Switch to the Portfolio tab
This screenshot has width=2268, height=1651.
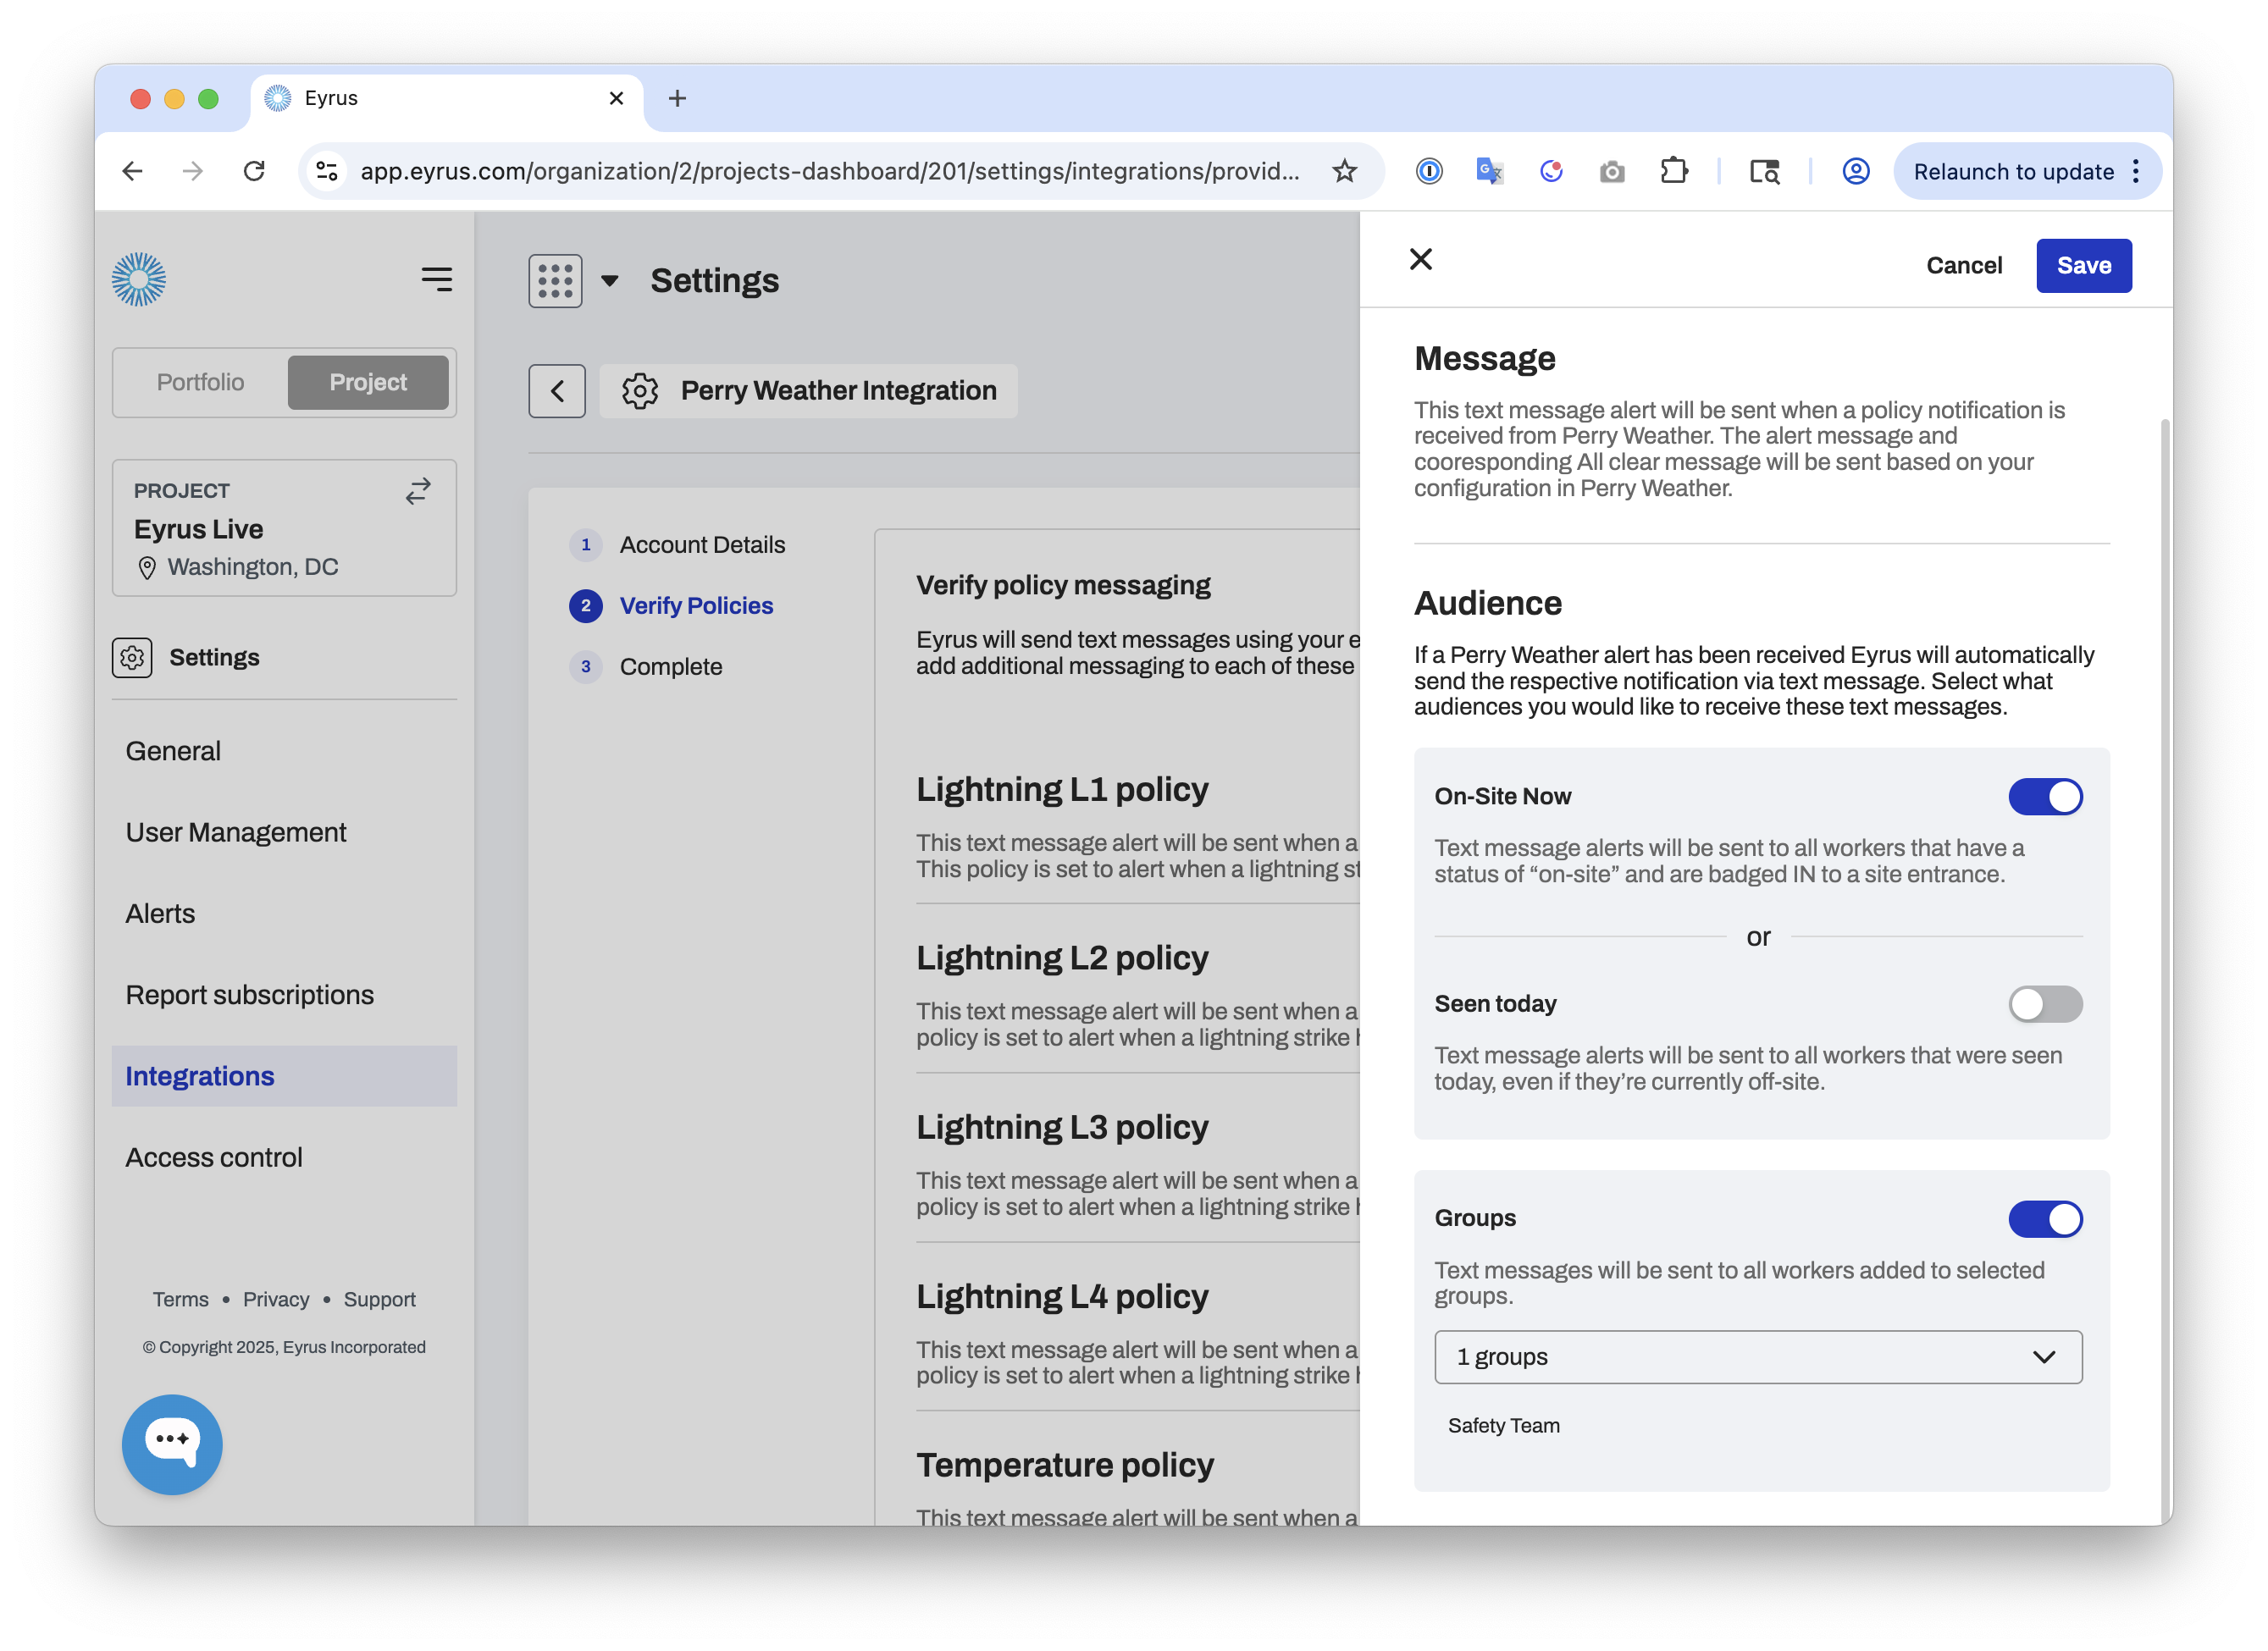pos(200,382)
